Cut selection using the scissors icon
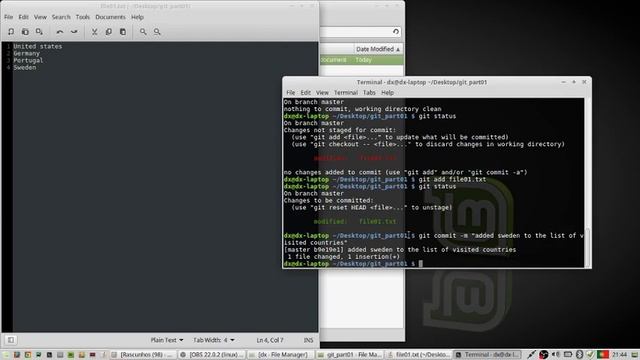Image resolution: width=640 pixels, height=360 pixels. [94, 31]
